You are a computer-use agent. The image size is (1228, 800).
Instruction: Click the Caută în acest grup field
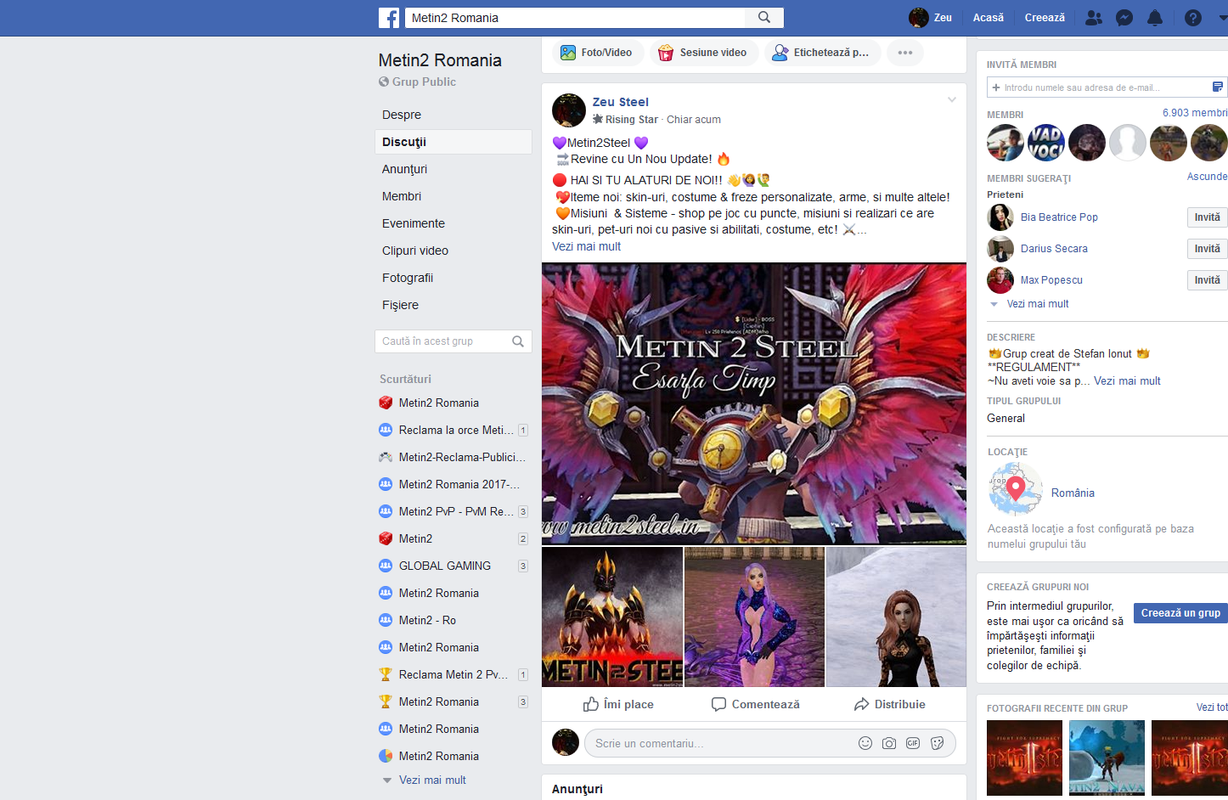pyautogui.click(x=453, y=341)
